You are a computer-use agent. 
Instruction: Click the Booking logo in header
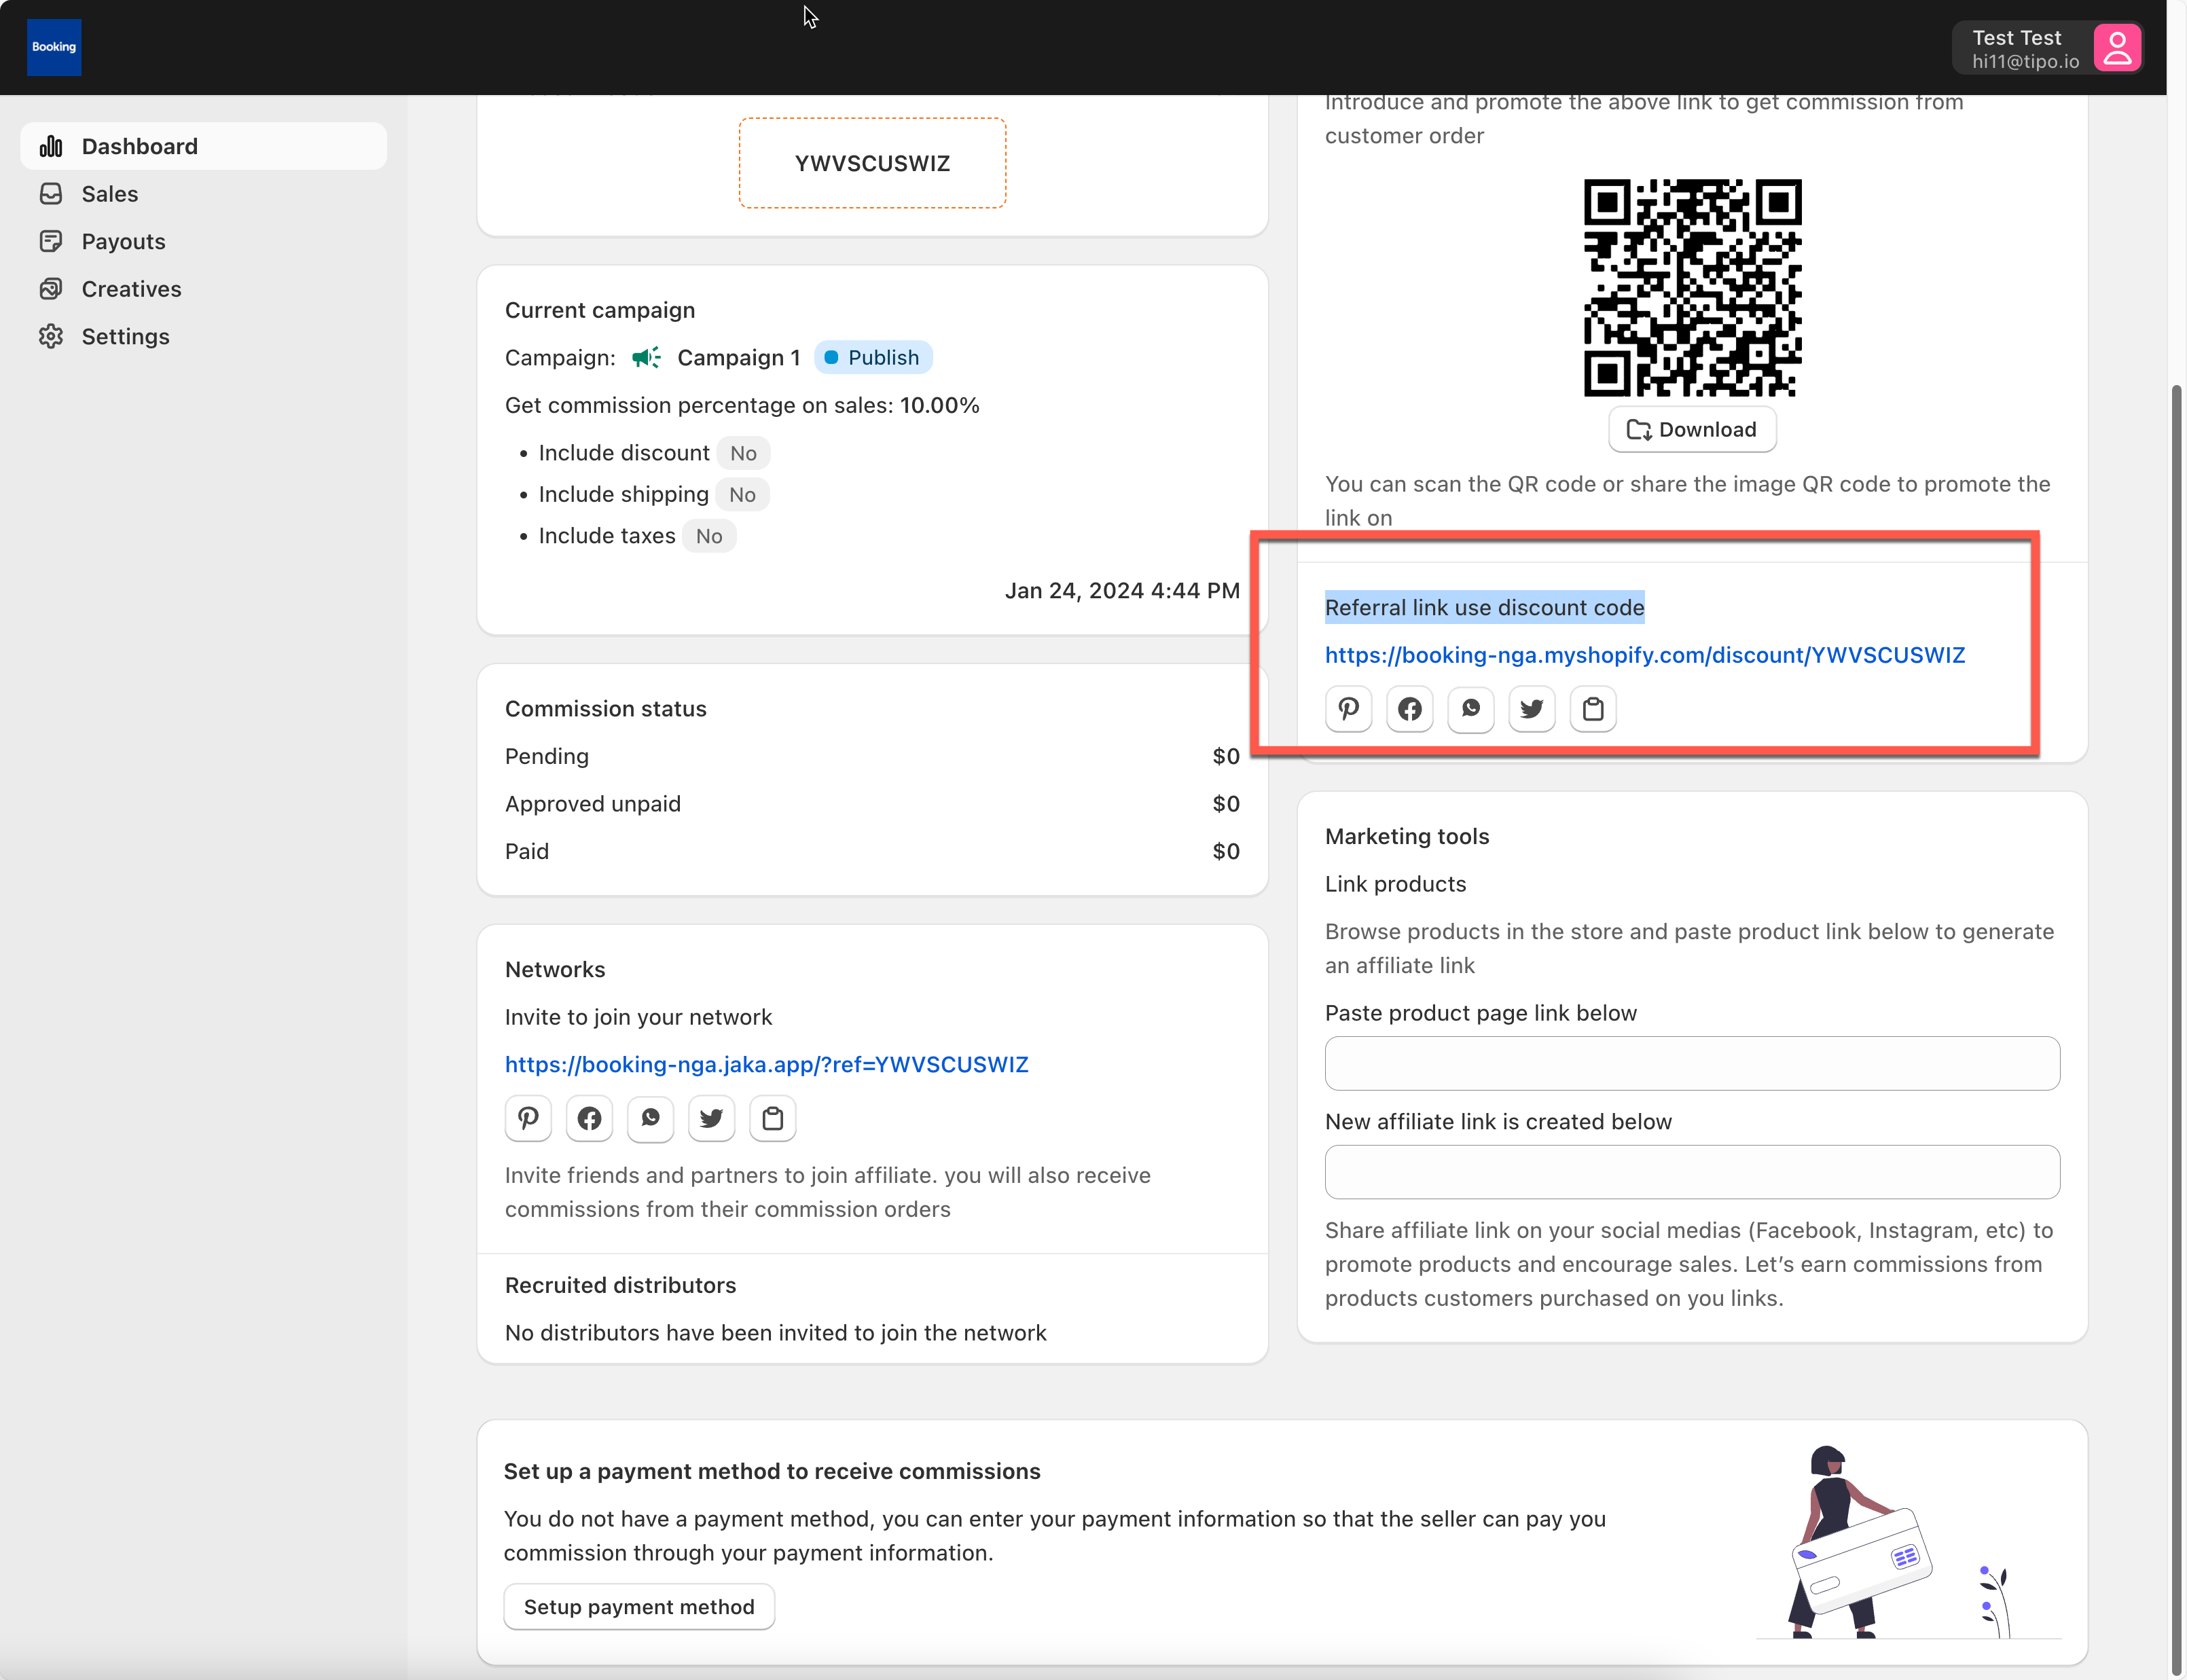[x=54, y=47]
